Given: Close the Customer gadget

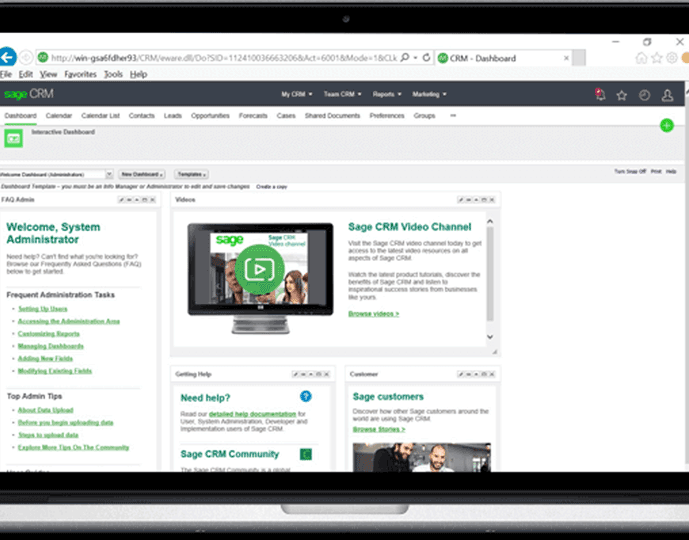Looking at the screenshot, I should tap(492, 374).
